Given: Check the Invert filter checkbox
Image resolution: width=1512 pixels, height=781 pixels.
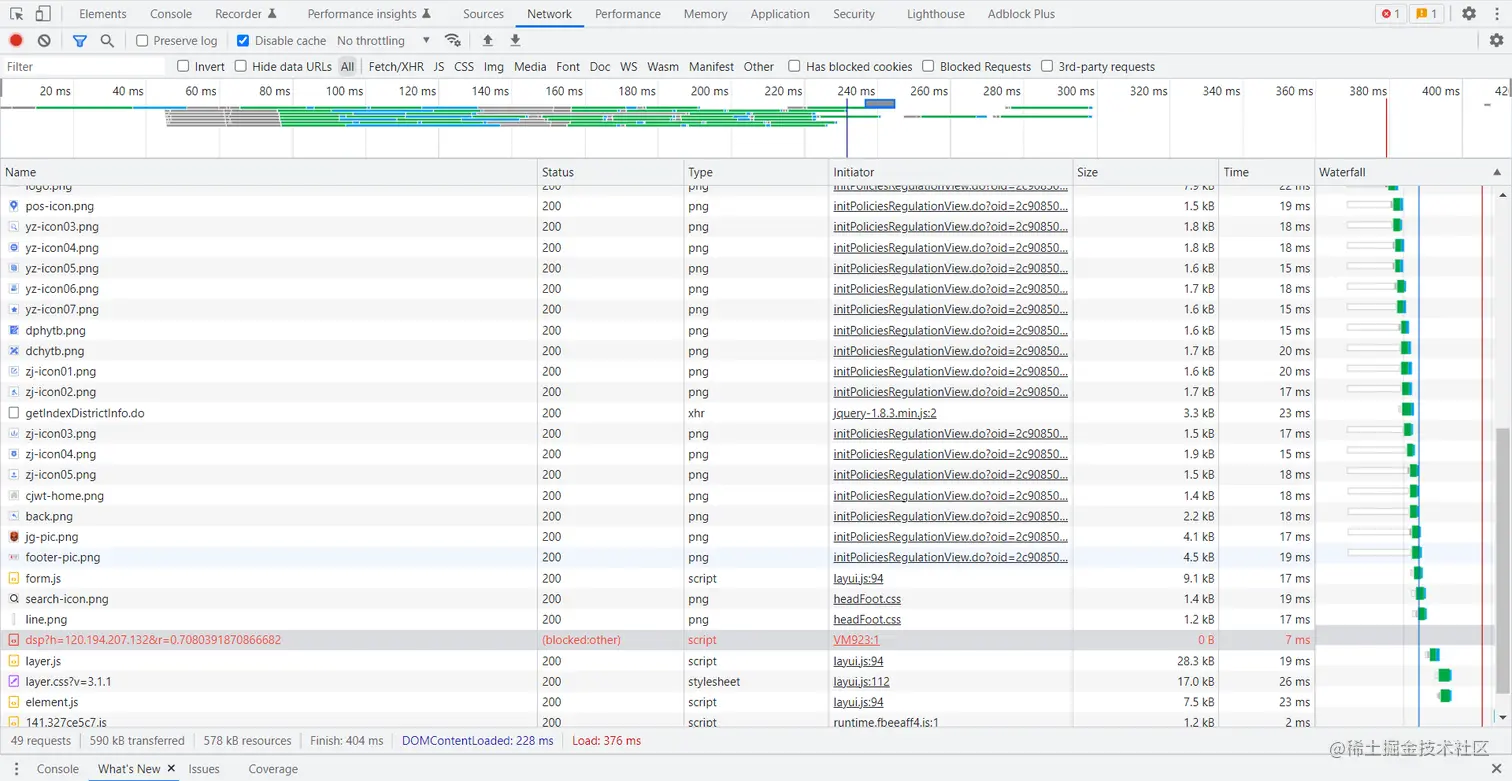Looking at the screenshot, I should click(183, 67).
